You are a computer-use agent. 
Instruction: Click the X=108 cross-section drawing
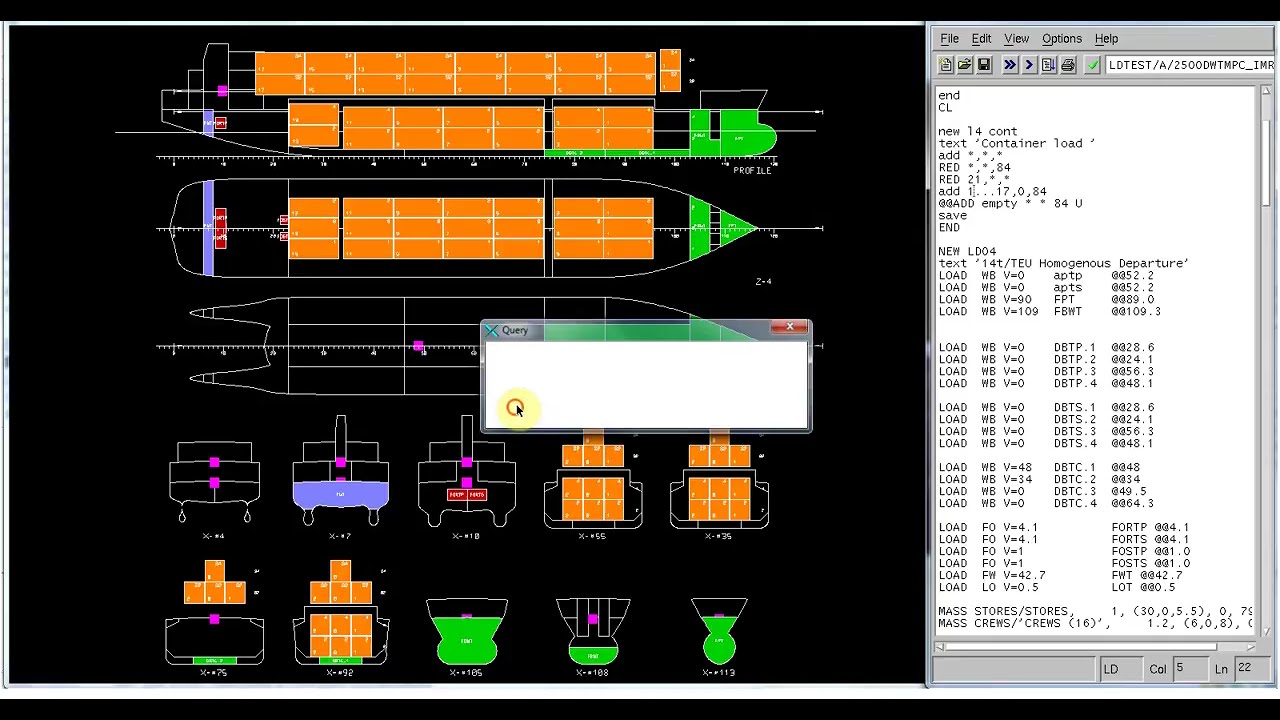click(593, 632)
